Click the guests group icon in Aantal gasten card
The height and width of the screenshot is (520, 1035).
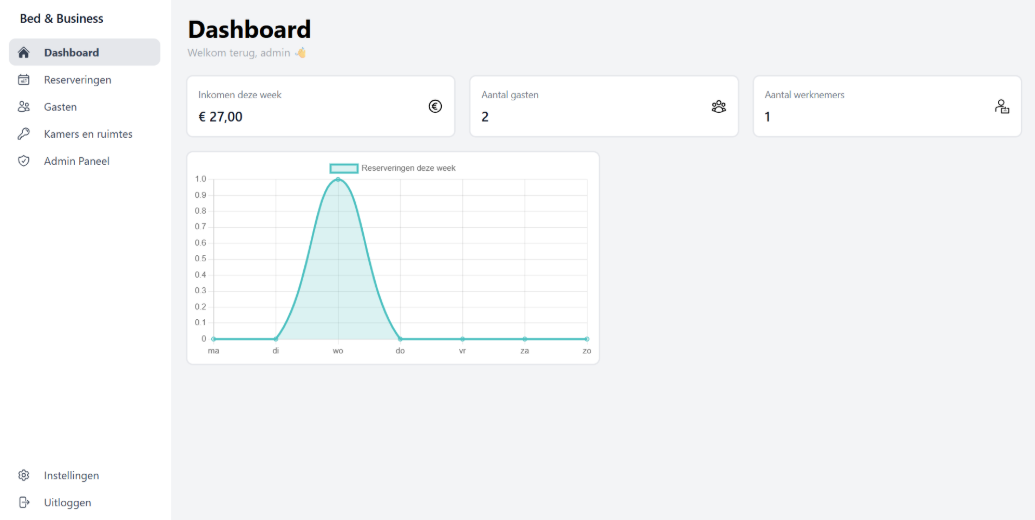pos(718,106)
